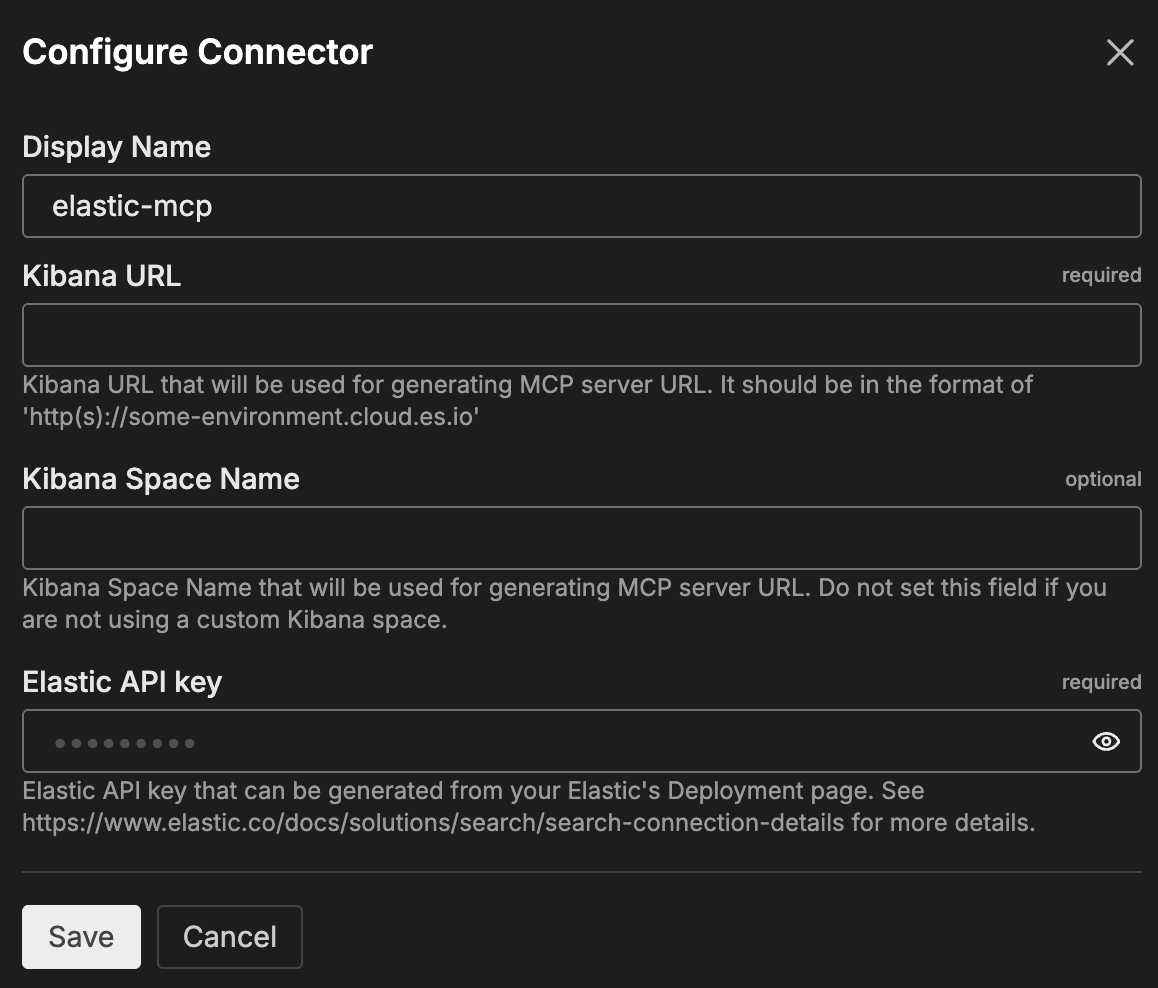Click into the Kibana Space Name field

[580, 538]
